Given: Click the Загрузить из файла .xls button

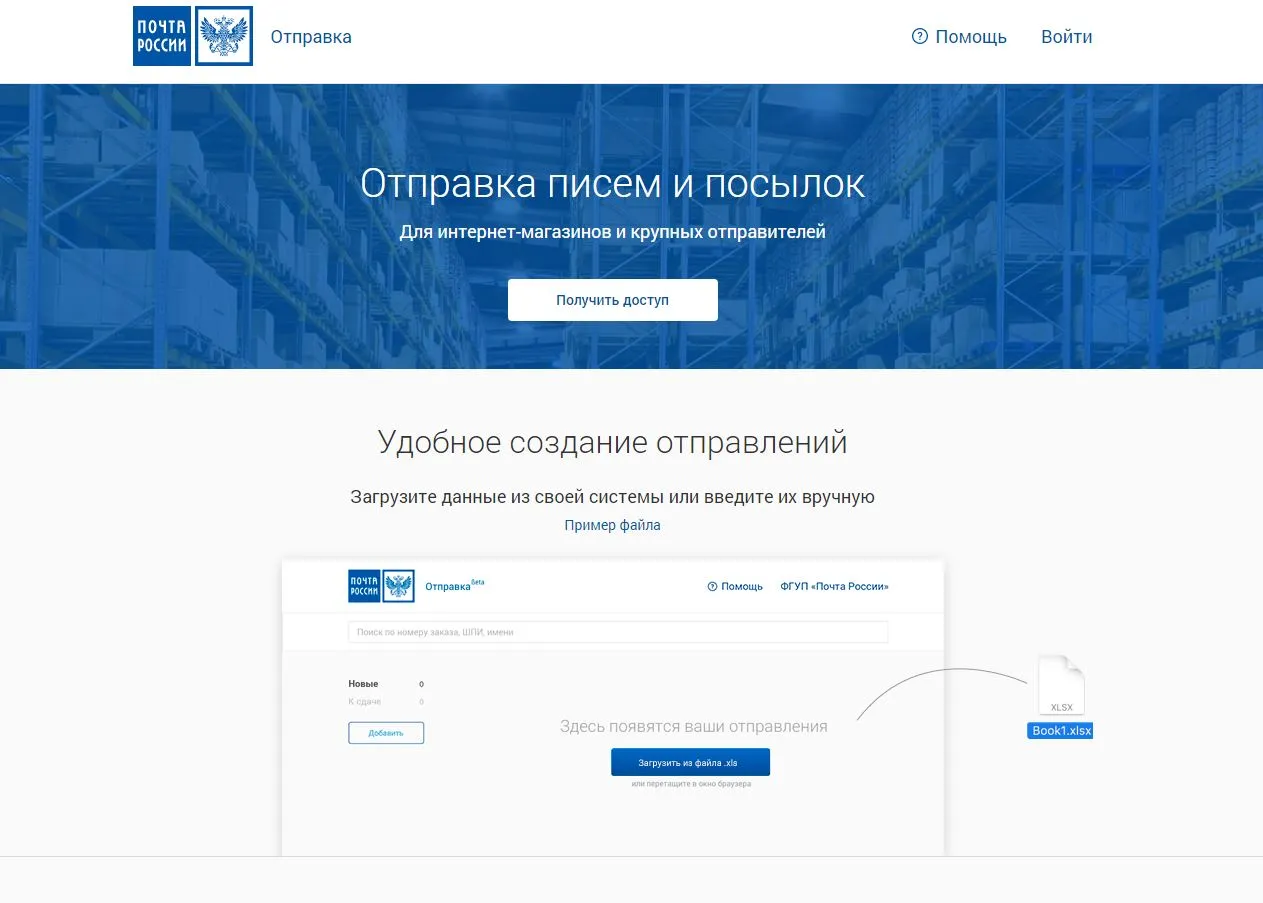Looking at the screenshot, I should tap(690, 762).
